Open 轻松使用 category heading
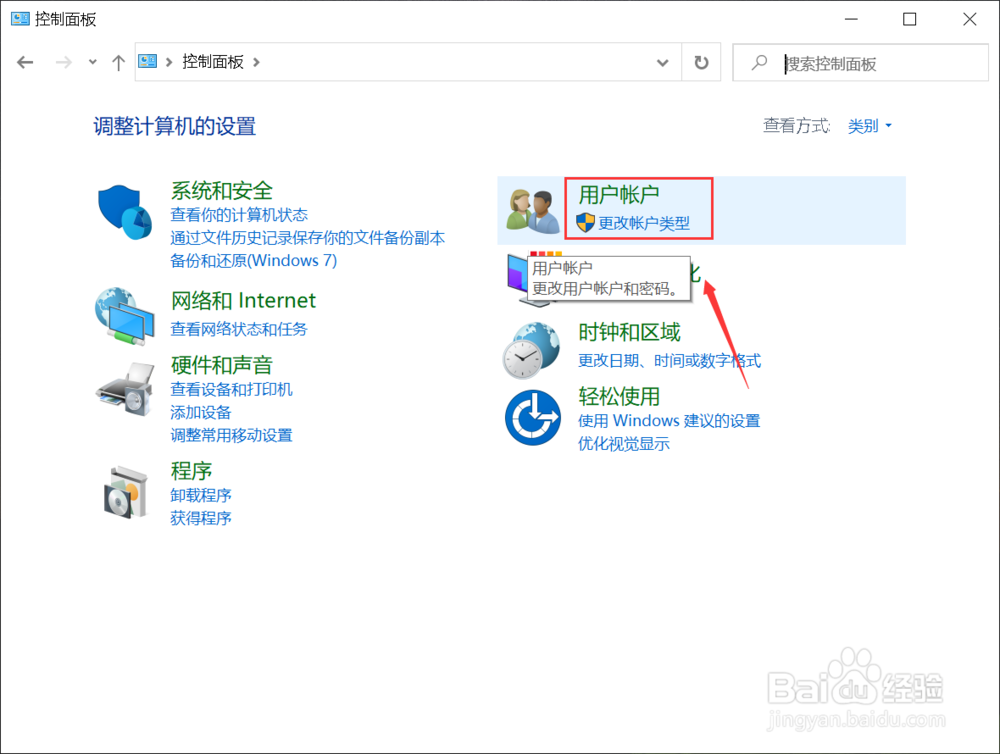Screen dimensions: 1000x754 point(619,397)
